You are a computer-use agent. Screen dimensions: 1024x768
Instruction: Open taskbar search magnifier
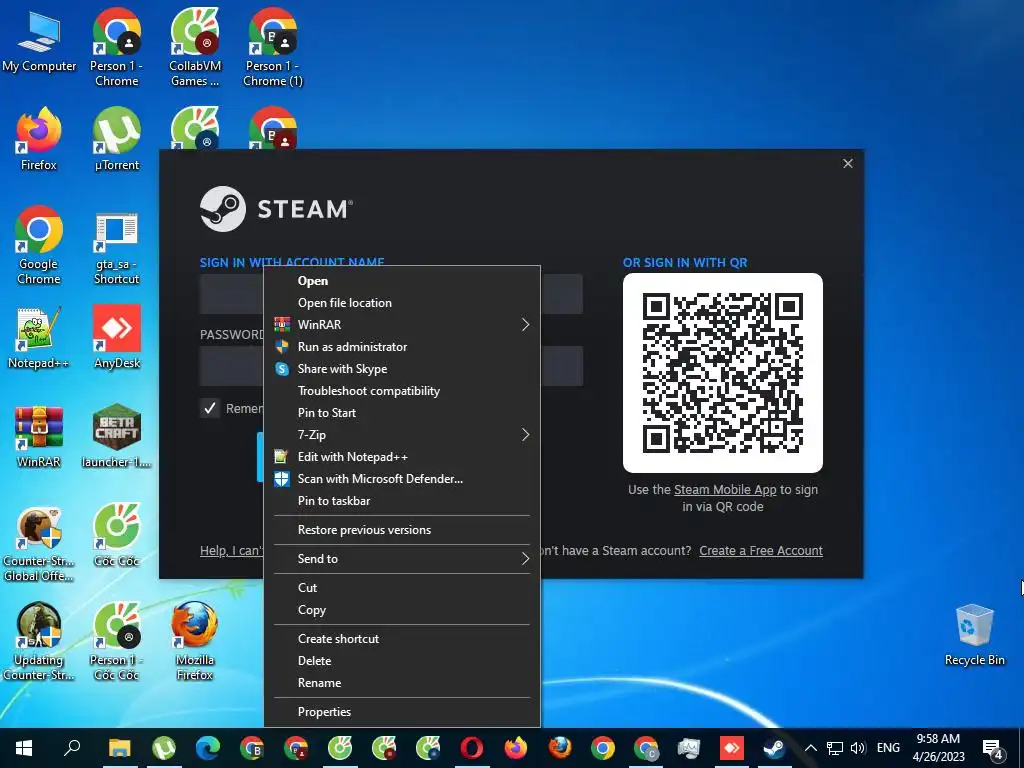[72, 748]
